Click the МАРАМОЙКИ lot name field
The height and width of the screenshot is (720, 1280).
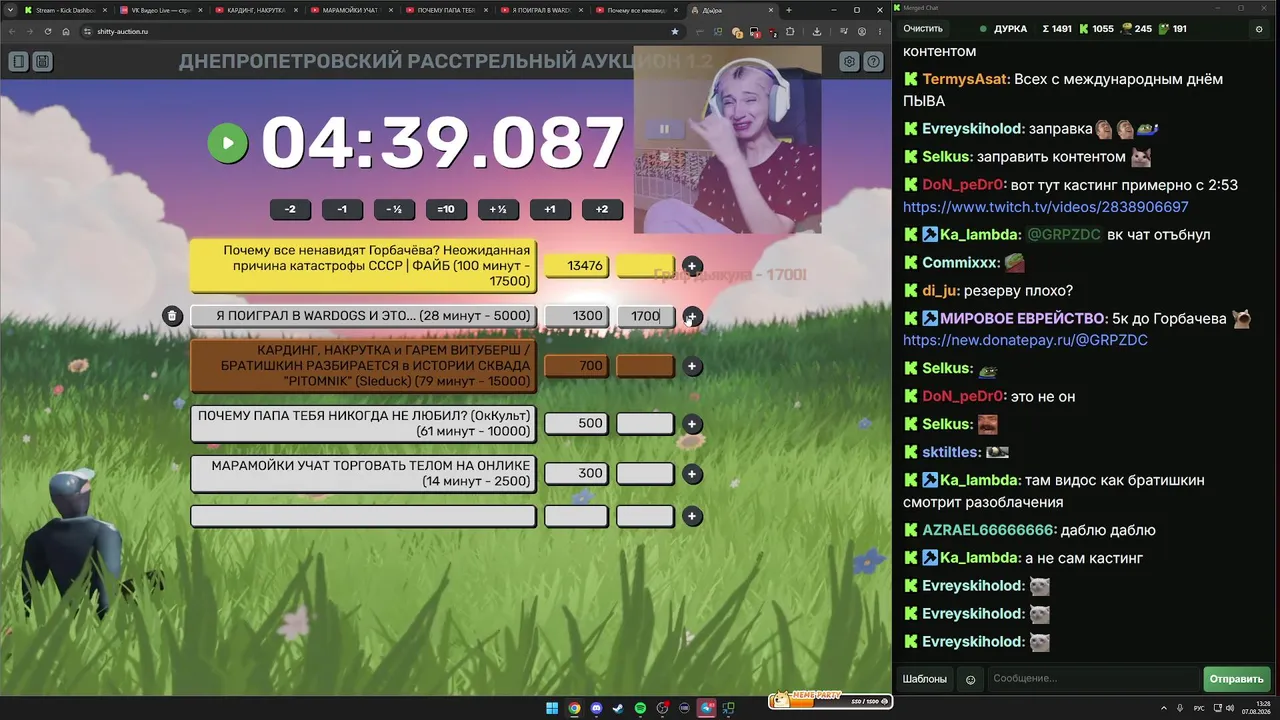pos(363,474)
